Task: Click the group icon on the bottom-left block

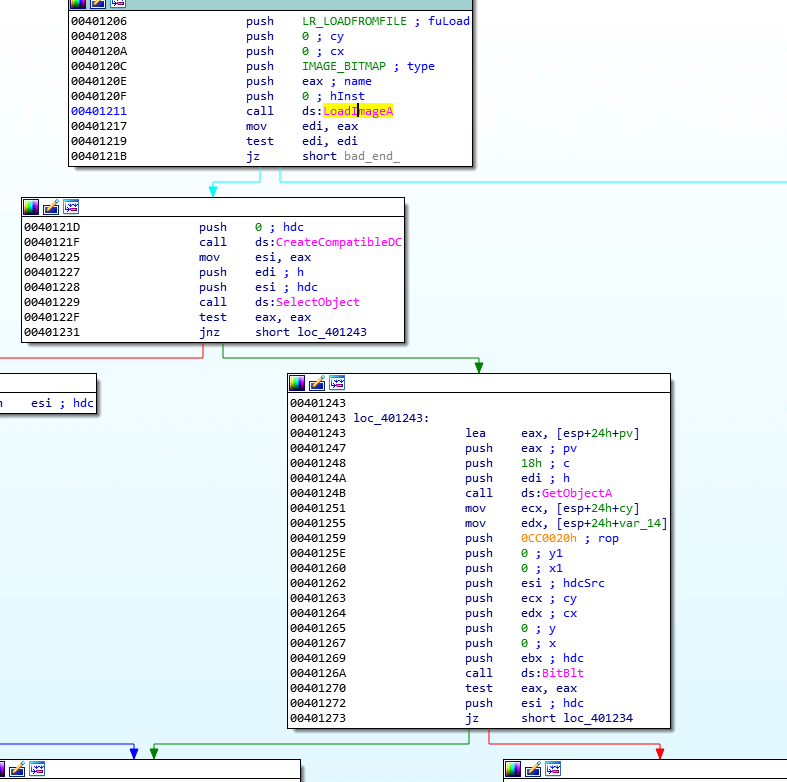Action: [37, 769]
